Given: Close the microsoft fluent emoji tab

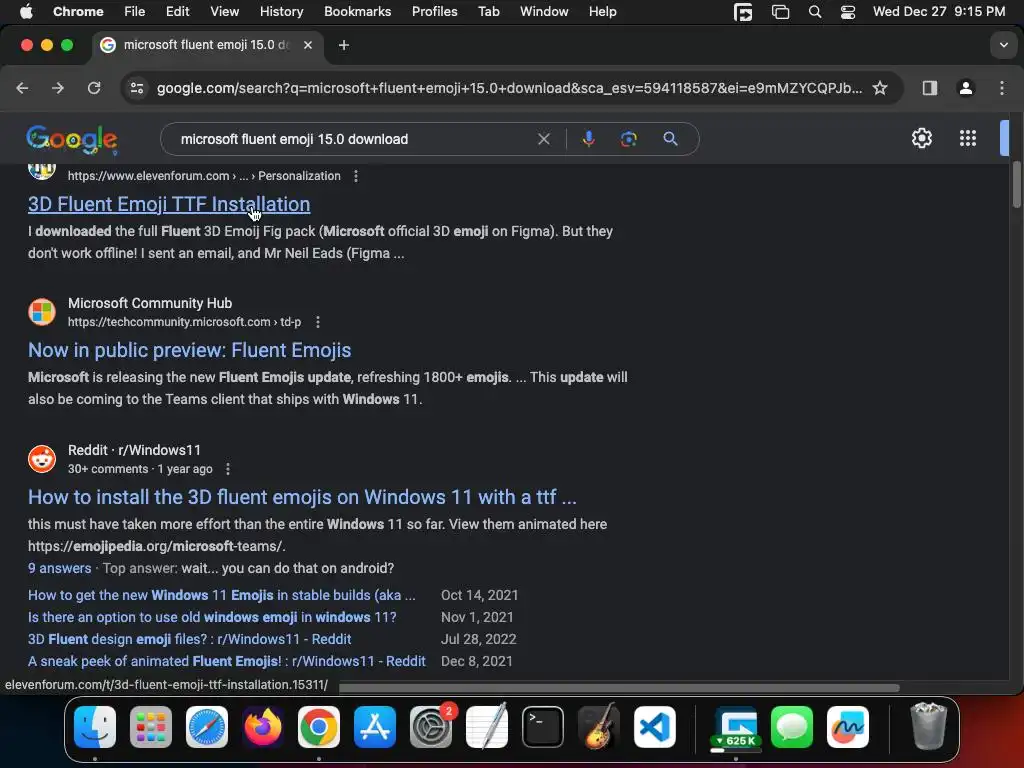Looking at the screenshot, I should pos(308,45).
